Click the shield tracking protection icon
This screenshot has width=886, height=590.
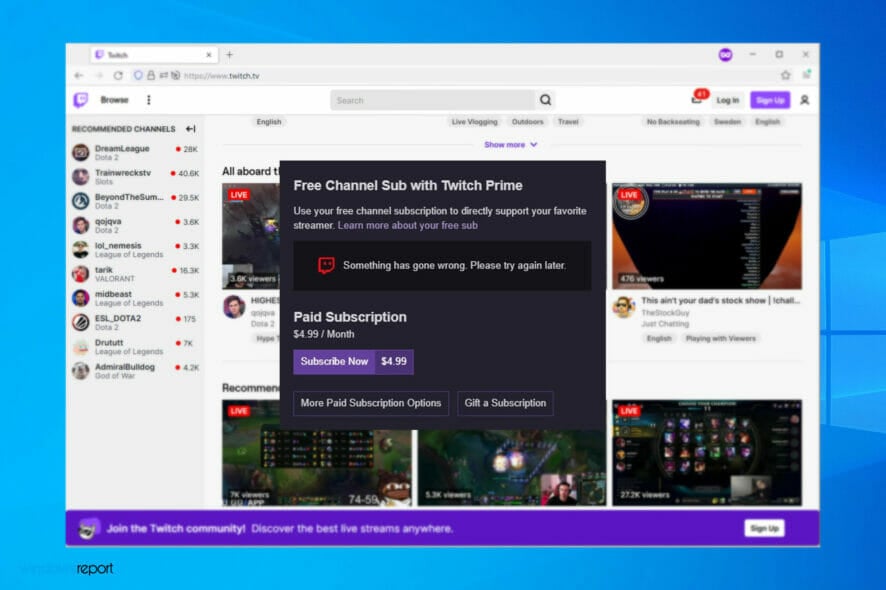coord(138,75)
